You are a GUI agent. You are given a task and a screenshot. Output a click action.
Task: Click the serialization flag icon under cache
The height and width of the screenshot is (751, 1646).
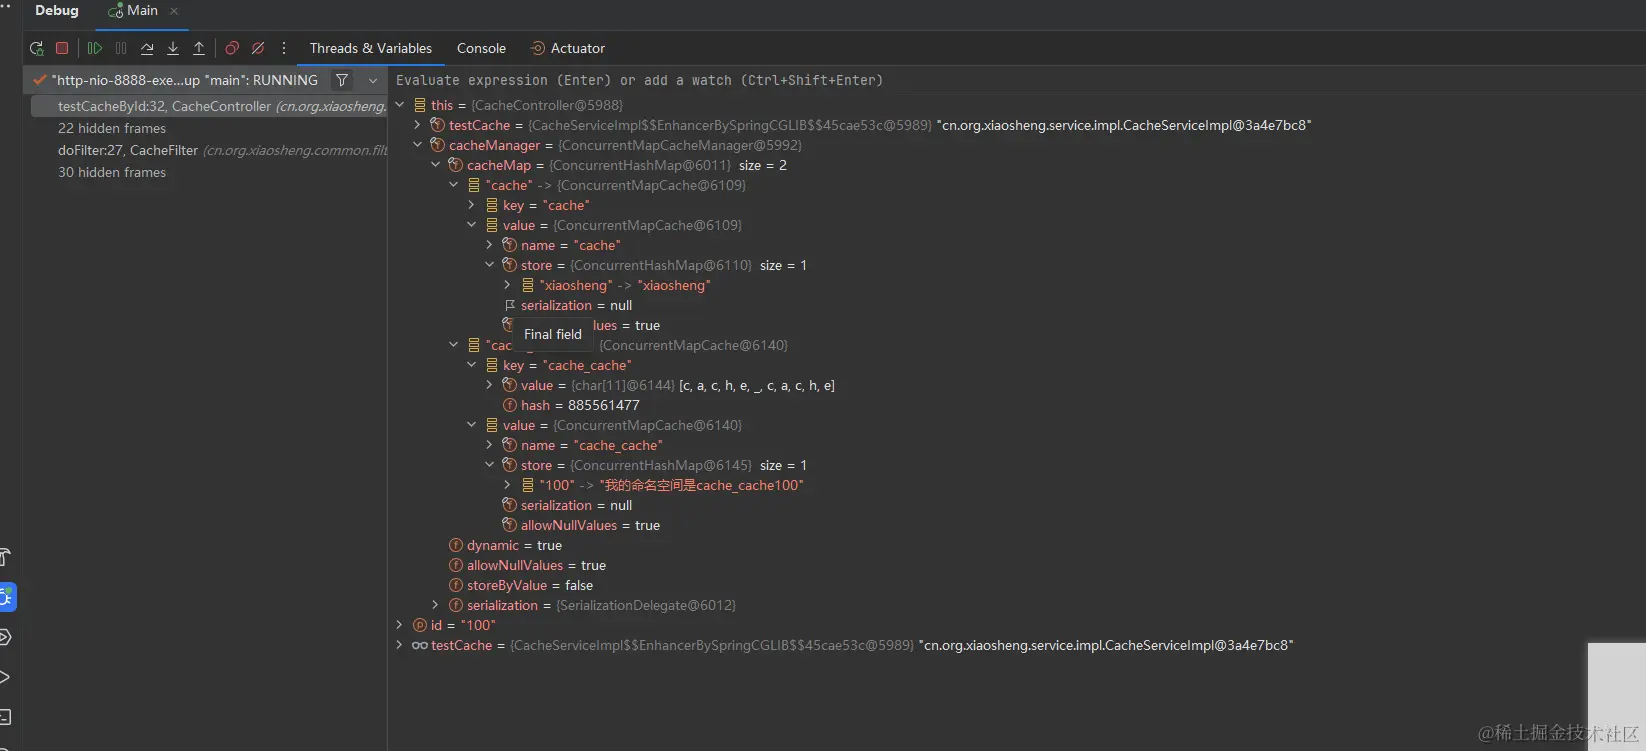[x=510, y=305]
